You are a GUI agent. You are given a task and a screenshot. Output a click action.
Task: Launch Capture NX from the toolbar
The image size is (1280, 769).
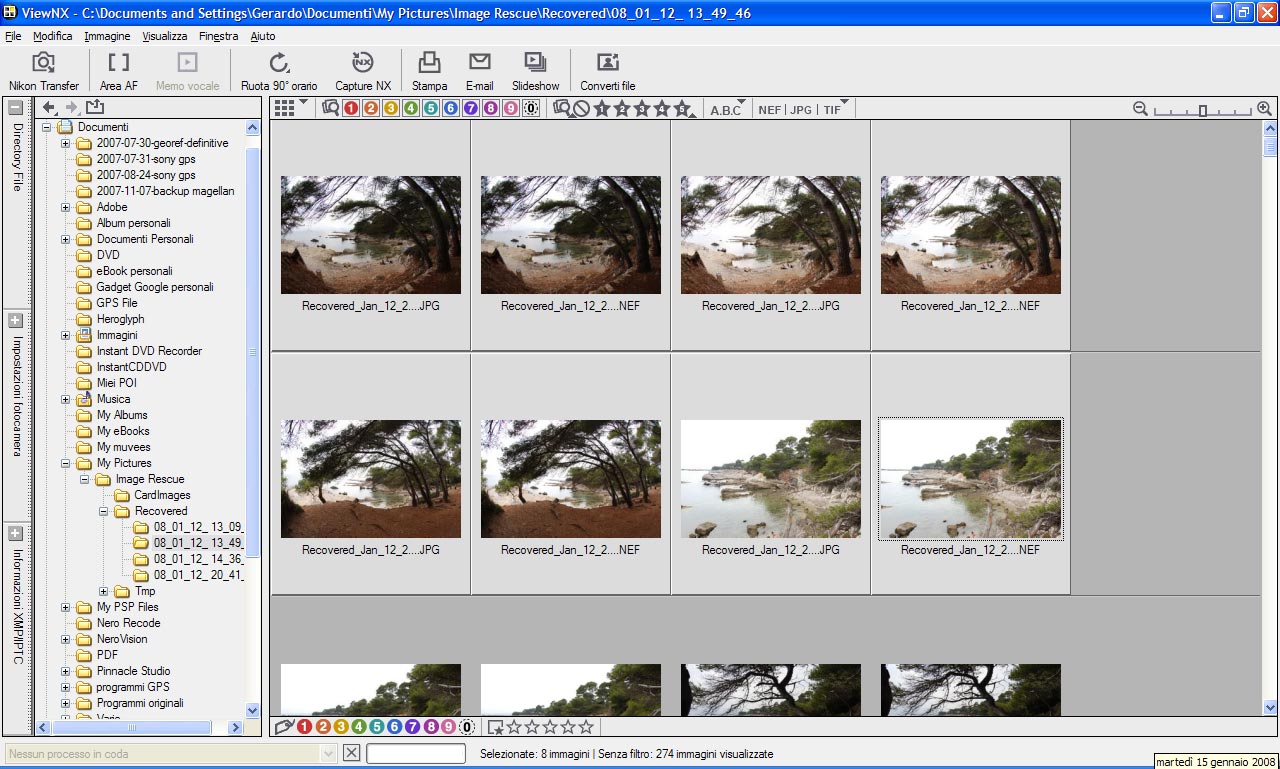[x=363, y=63]
